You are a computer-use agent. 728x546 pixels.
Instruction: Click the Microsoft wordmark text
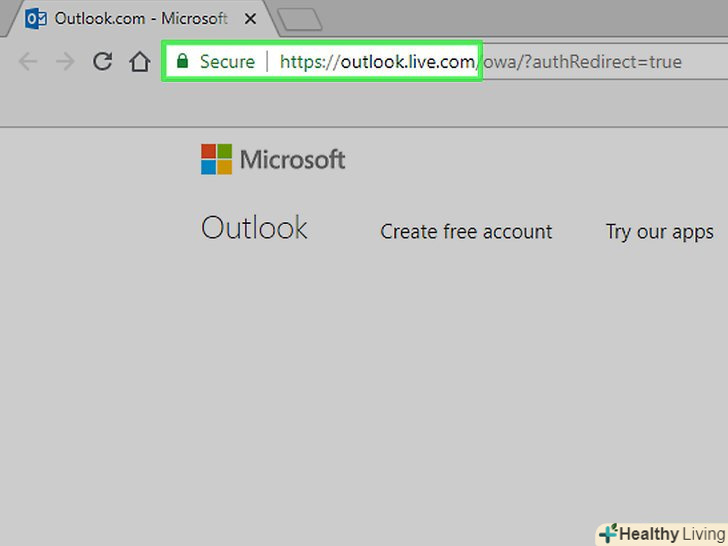pyautogui.click(x=292, y=160)
